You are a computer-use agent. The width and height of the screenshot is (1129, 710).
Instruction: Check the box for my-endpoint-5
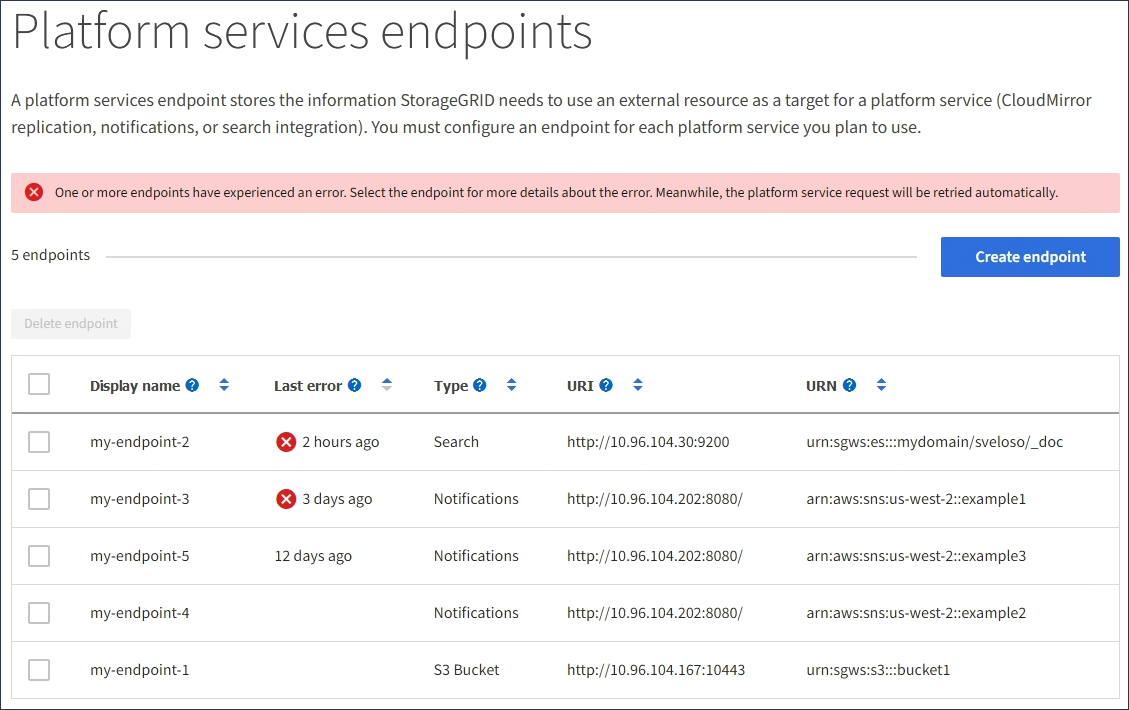pos(39,556)
